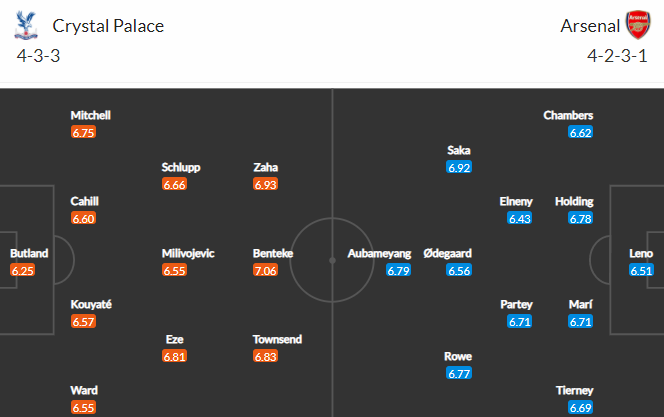The height and width of the screenshot is (417, 664).
Task: Select Chambers' 6.62 rating badge
Action: 581,133
